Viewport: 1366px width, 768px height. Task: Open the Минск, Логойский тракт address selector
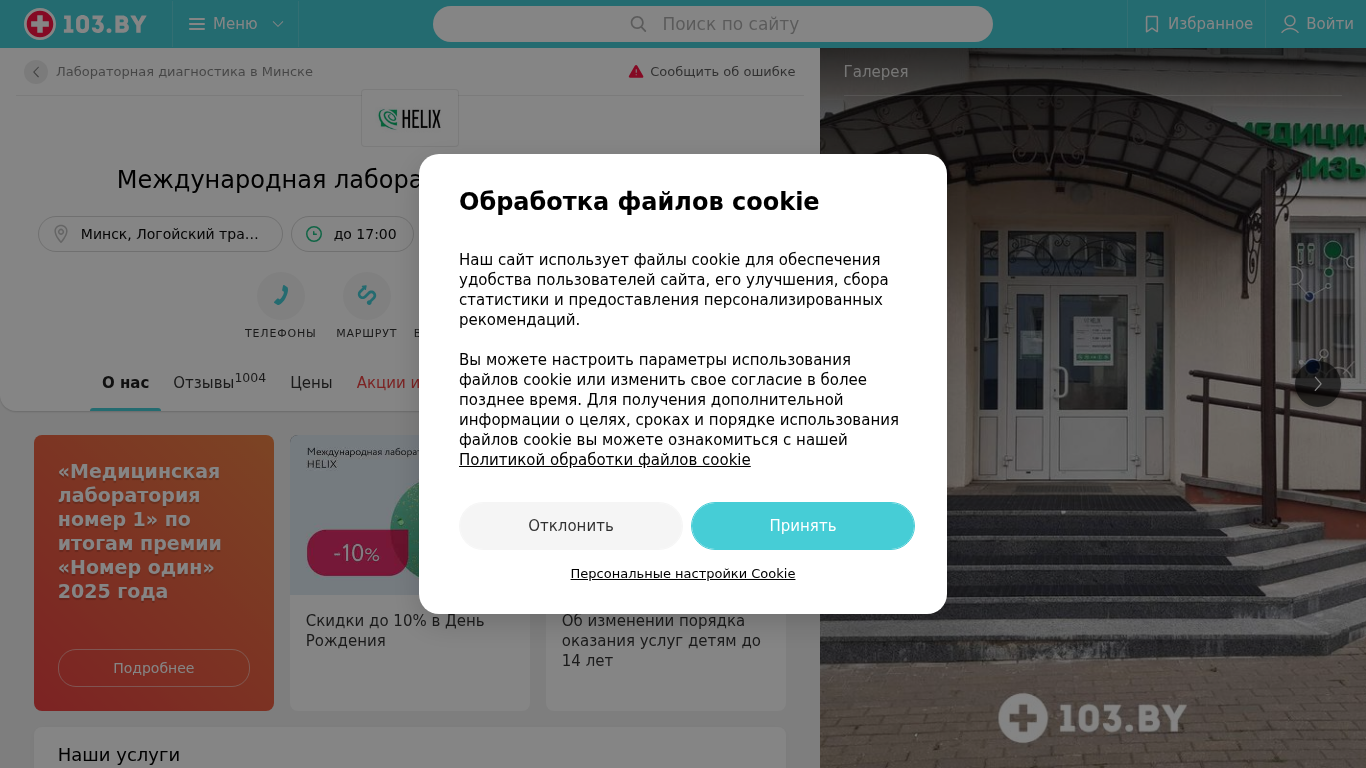[x=160, y=234]
